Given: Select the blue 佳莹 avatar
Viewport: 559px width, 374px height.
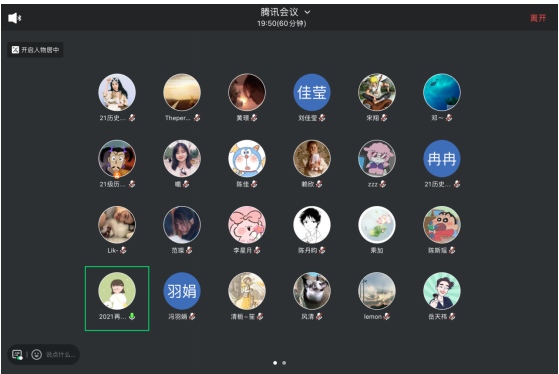Looking at the screenshot, I should 312,92.
